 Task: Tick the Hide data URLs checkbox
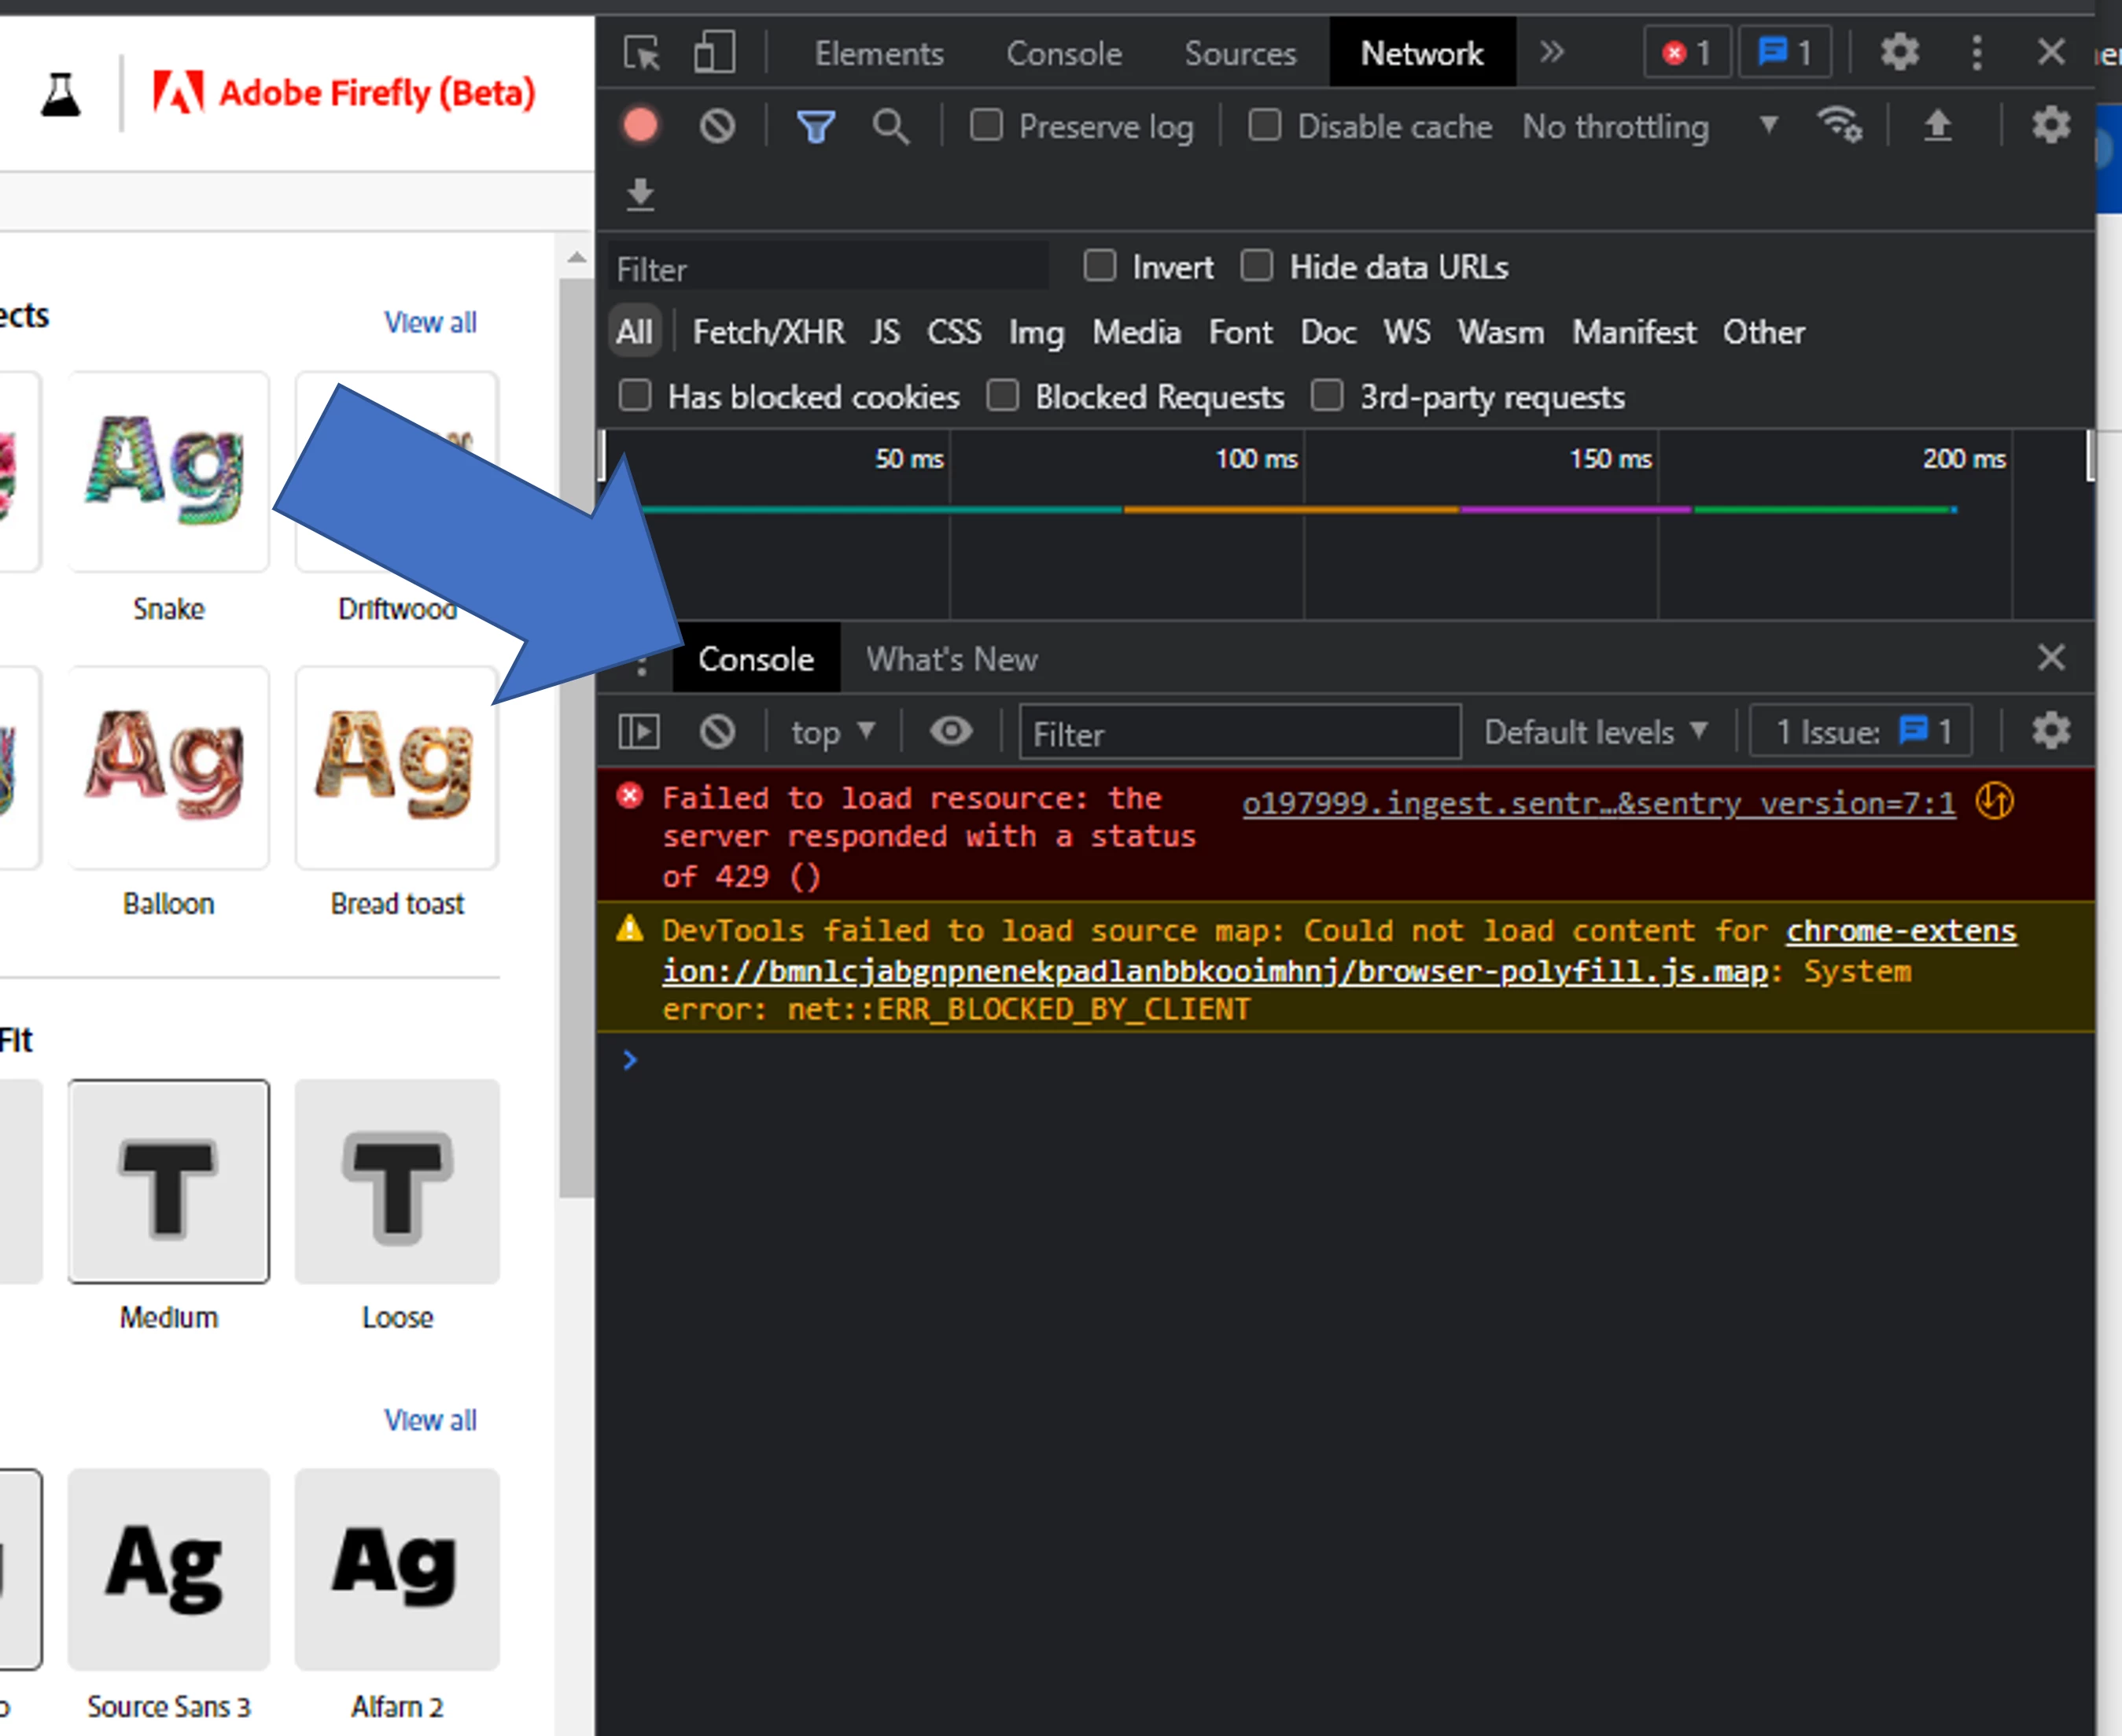[1257, 267]
